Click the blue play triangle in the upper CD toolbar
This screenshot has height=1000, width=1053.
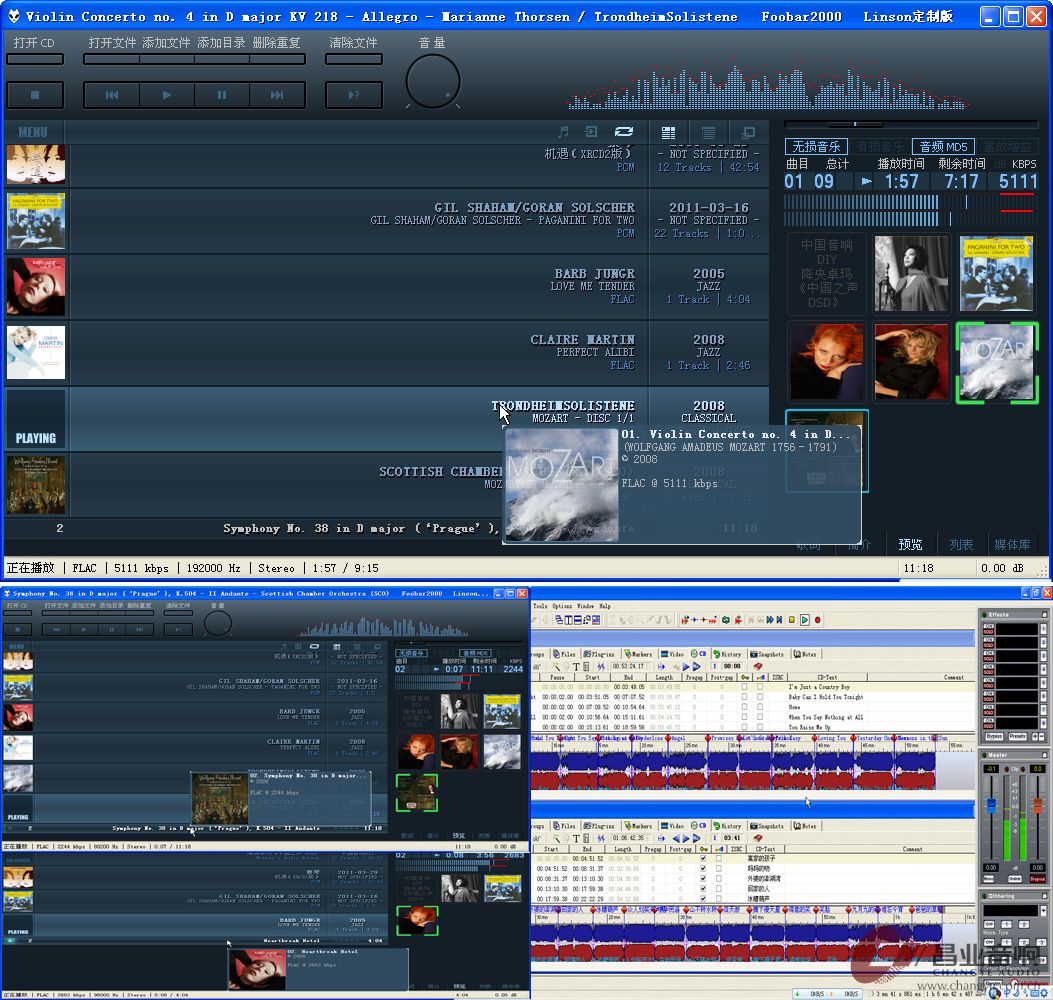click(x=686, y=667)
